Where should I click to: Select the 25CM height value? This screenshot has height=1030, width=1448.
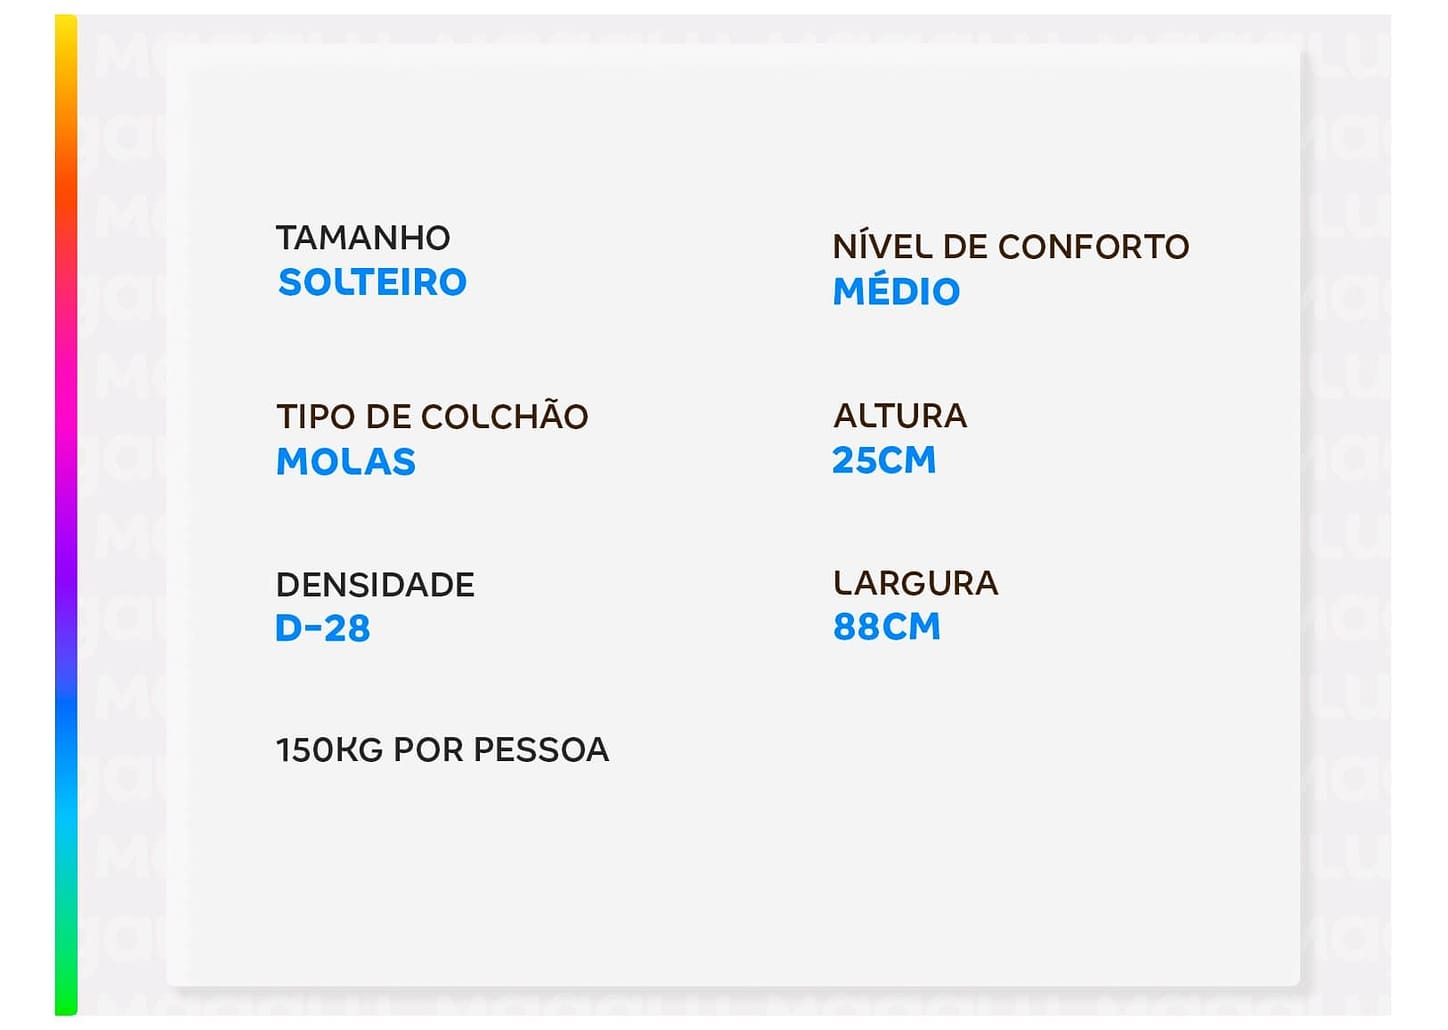[884, 461]
